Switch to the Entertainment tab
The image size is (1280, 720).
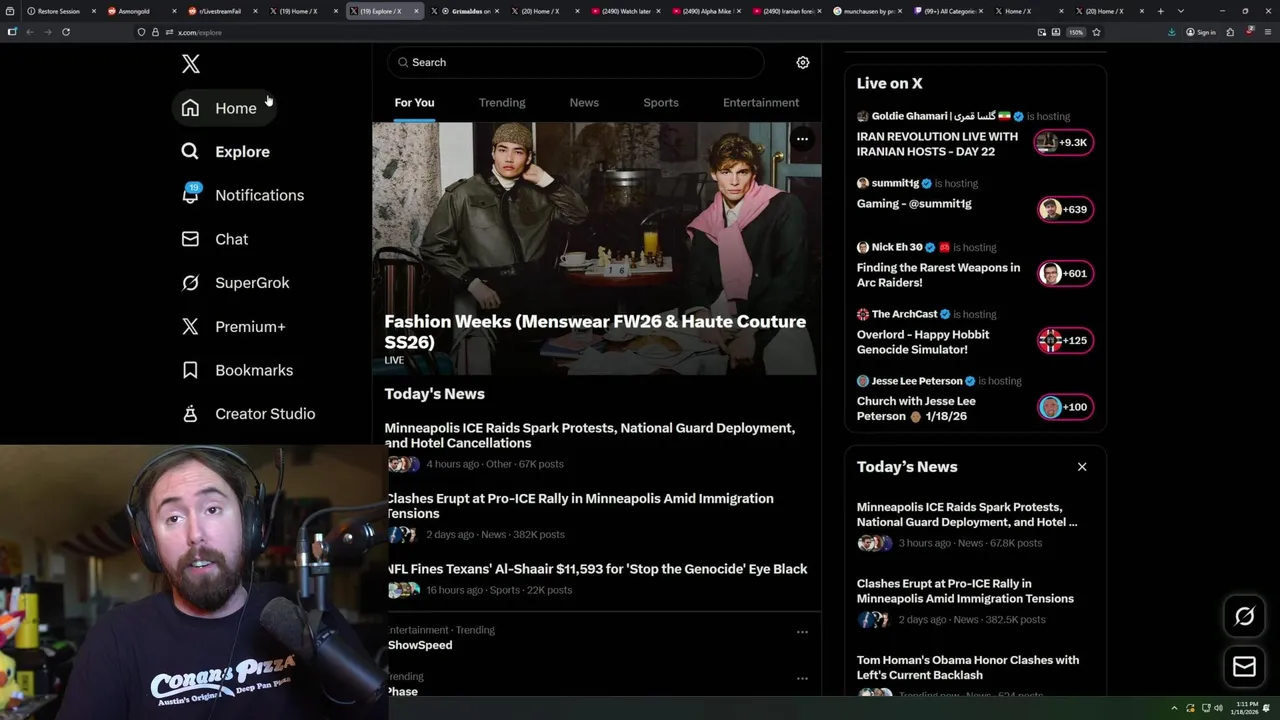[761, 102]
